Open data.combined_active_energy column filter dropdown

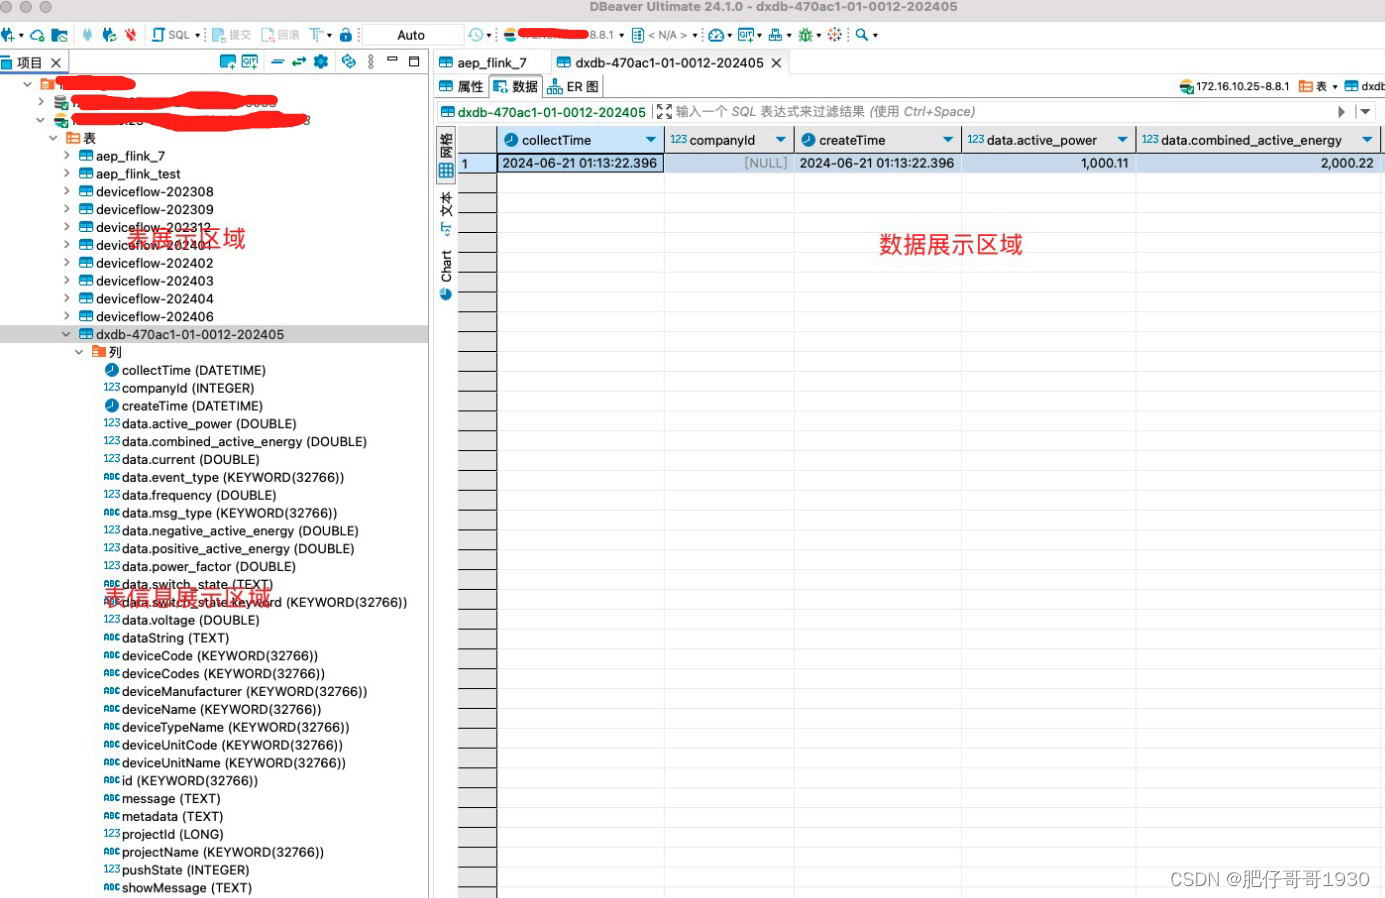click(1367, 140)
